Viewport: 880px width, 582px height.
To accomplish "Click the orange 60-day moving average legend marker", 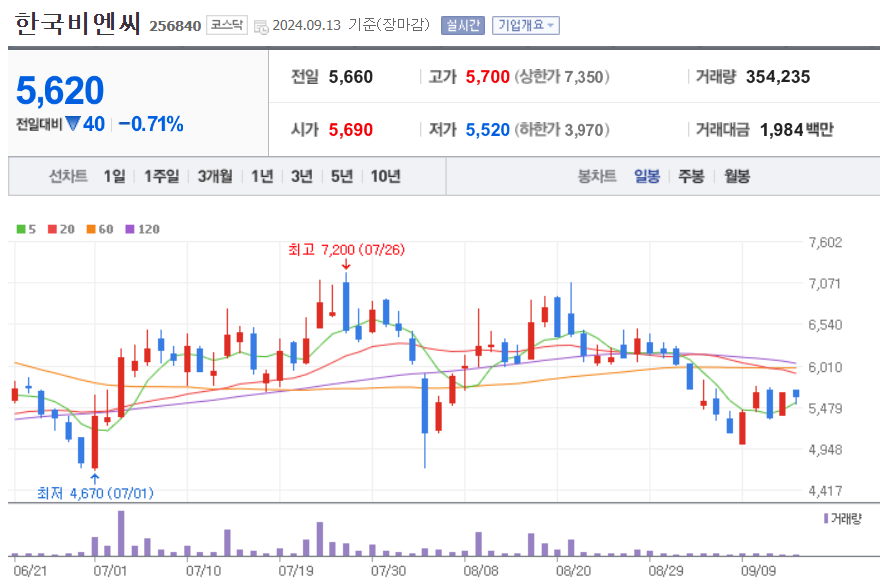I will coord(91,229).
